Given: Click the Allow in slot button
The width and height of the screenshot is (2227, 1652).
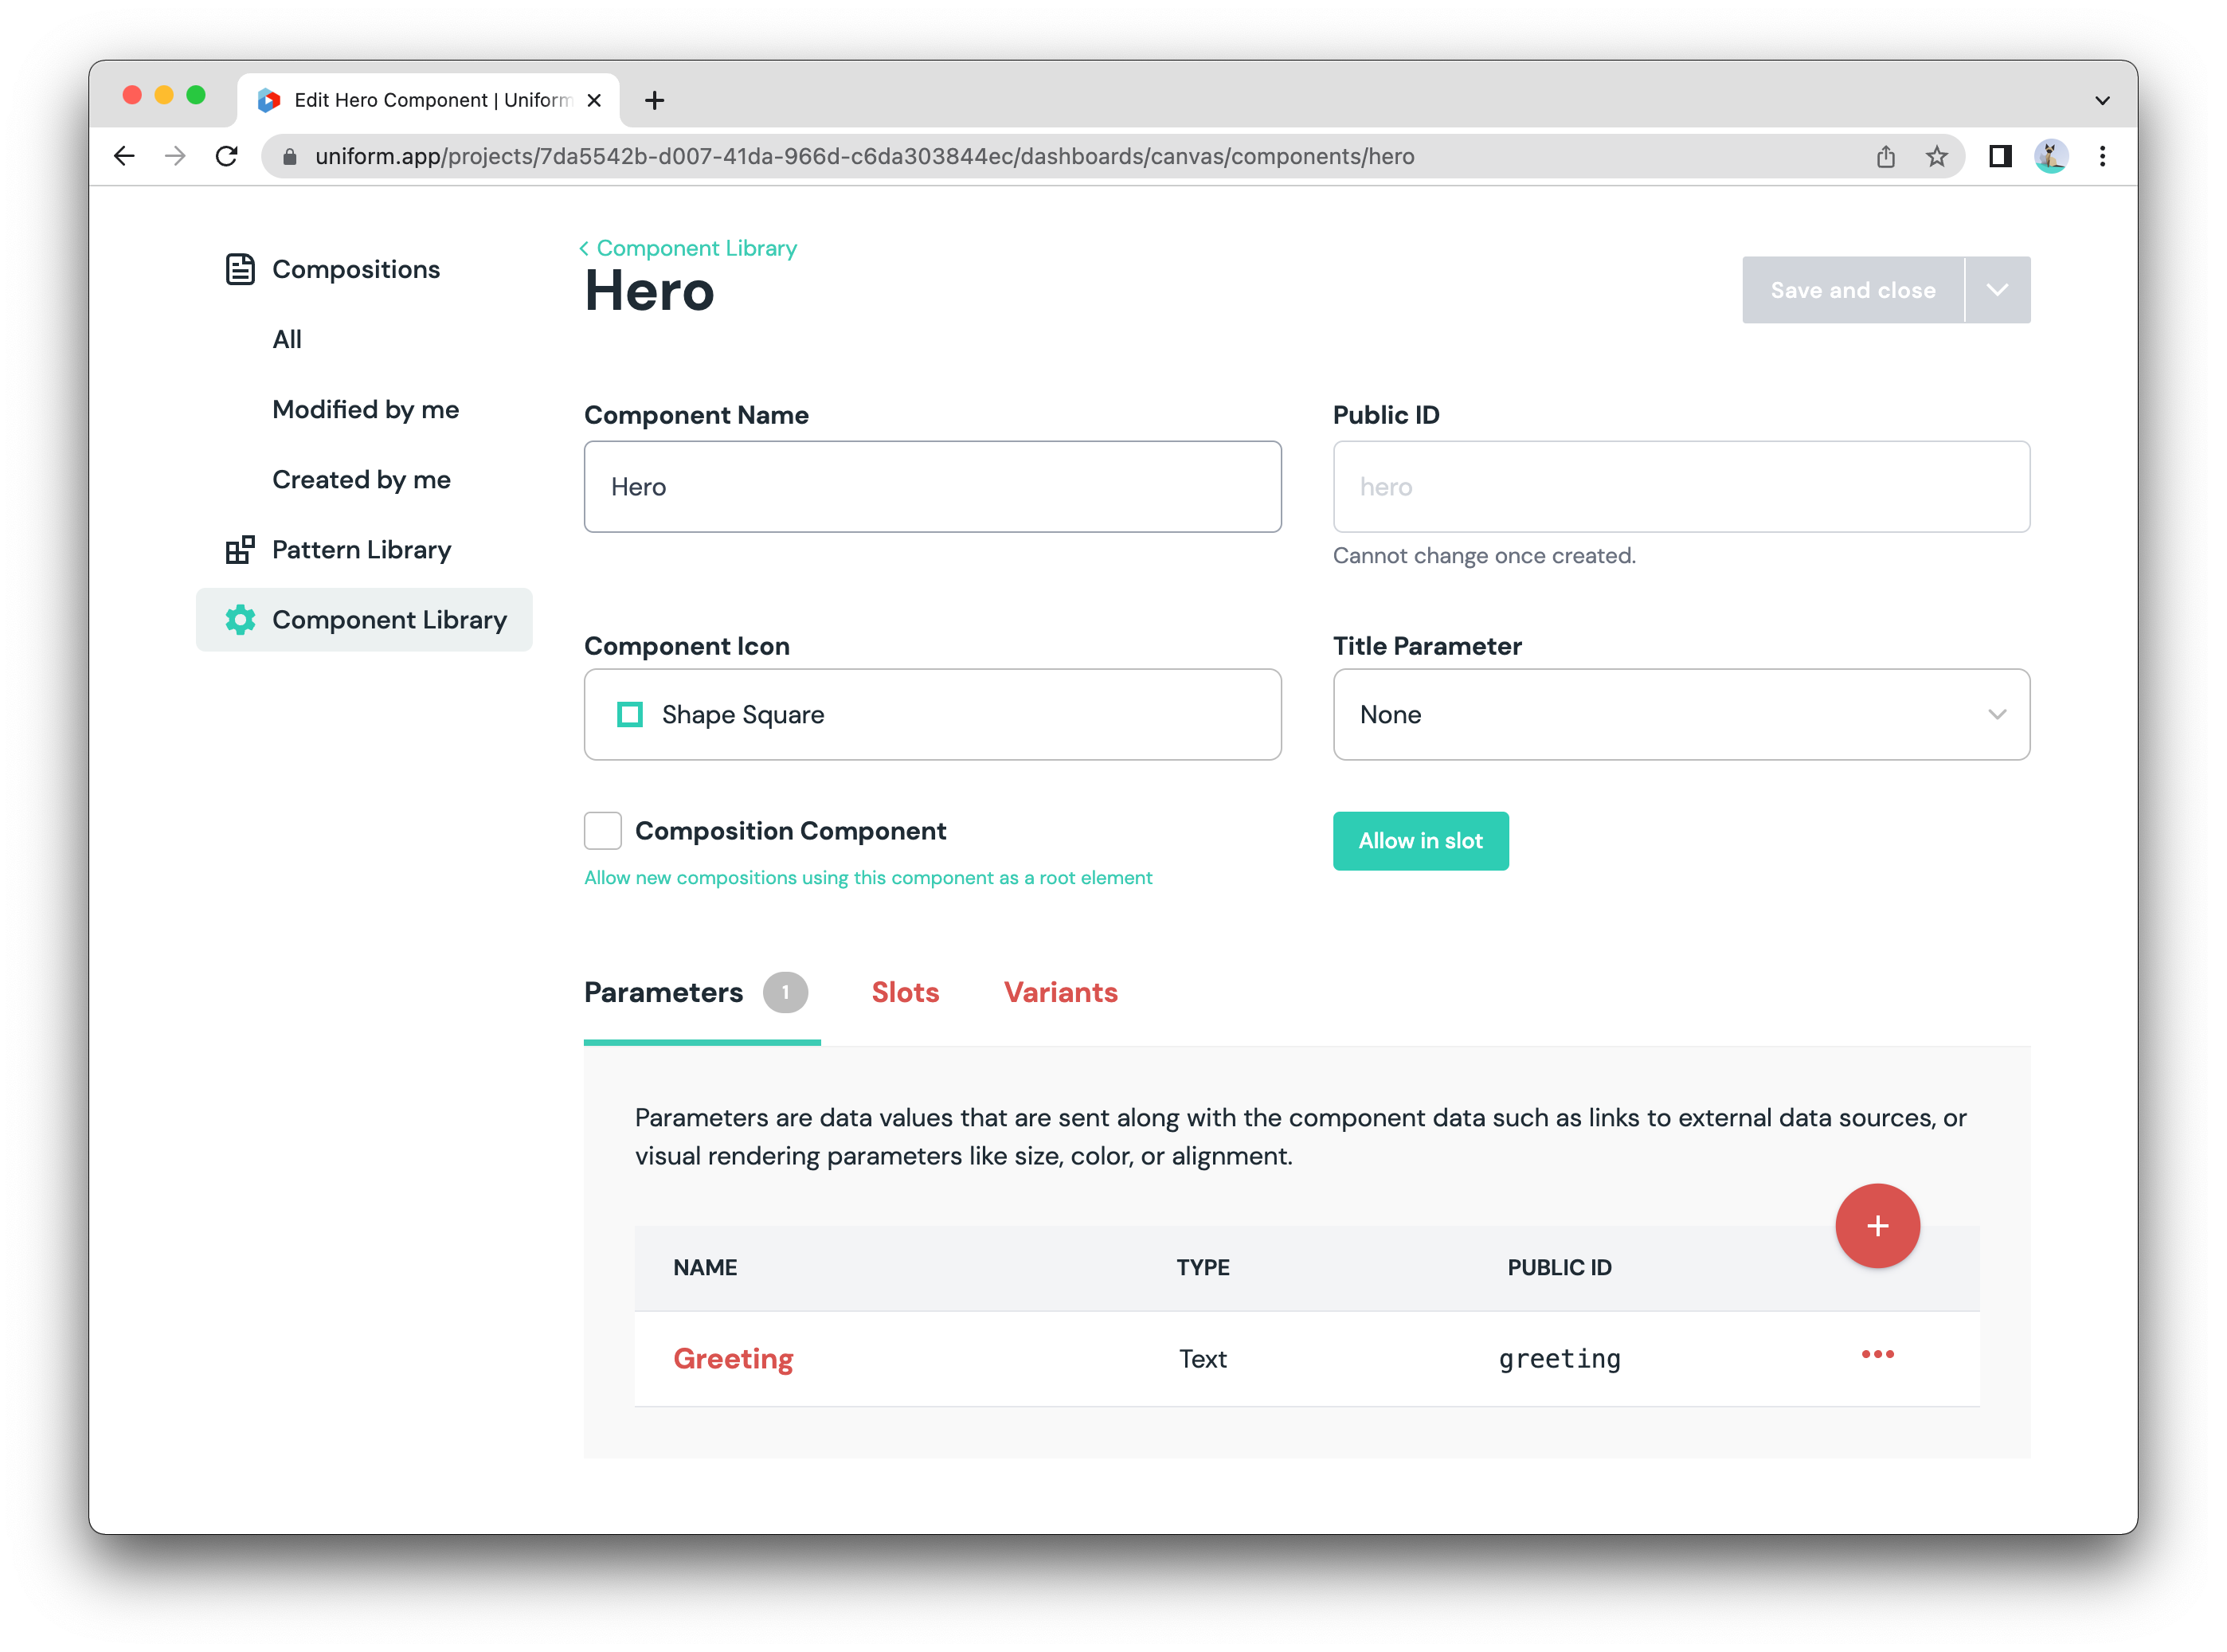Looking at the screenshot, I should tap(1420, 841).
